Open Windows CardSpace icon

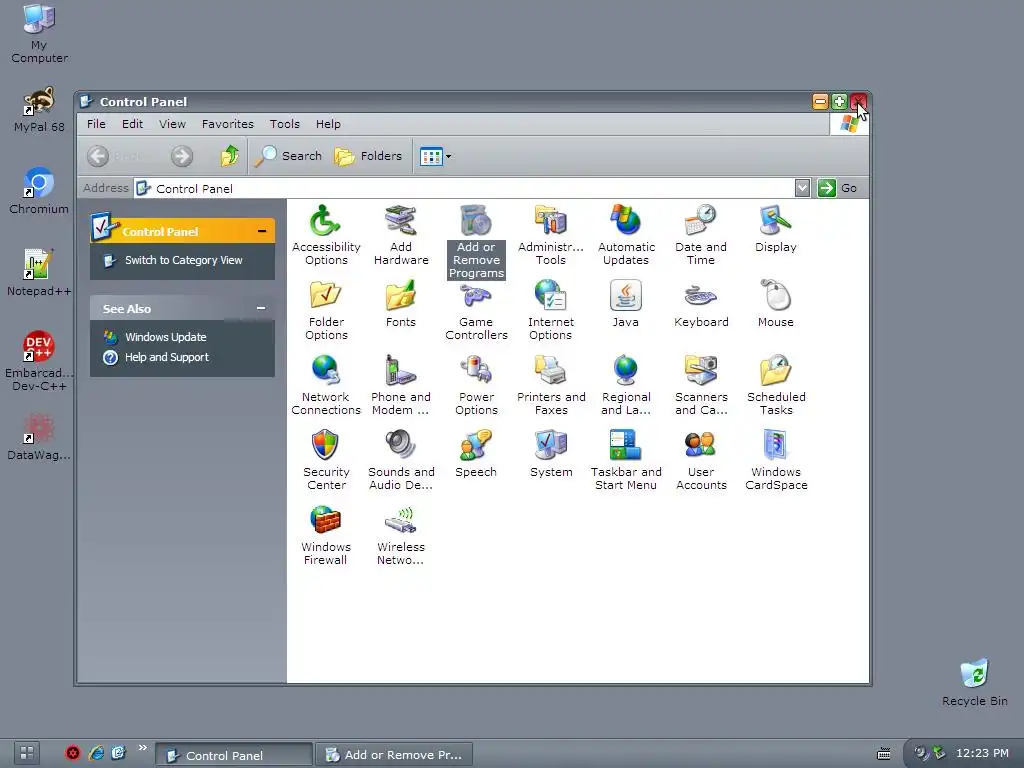776,460
